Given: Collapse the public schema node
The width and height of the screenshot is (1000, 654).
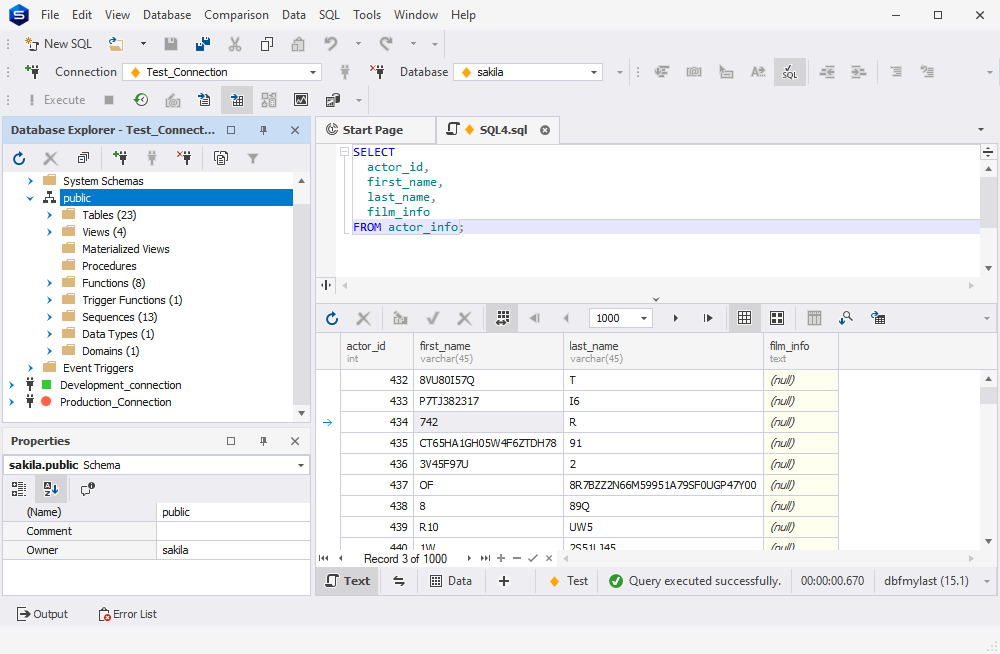Looking at the screenshot, I should (x=30, y=198).
